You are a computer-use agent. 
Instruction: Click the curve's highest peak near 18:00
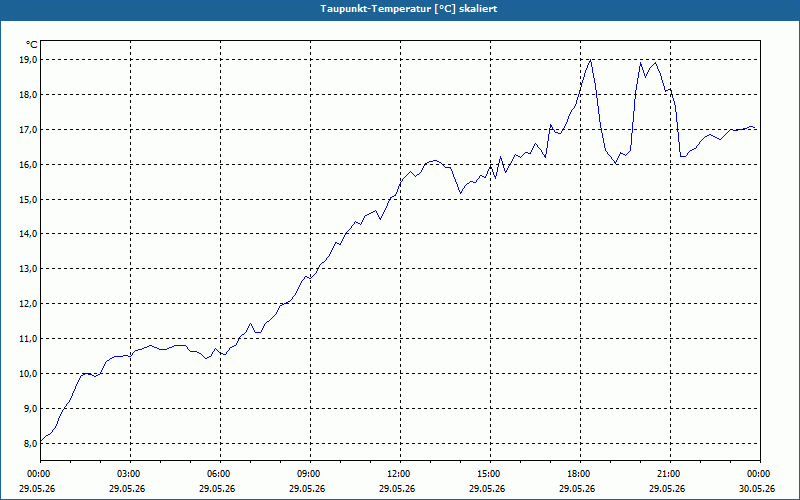pyautogui.click(x=590, y=60)
